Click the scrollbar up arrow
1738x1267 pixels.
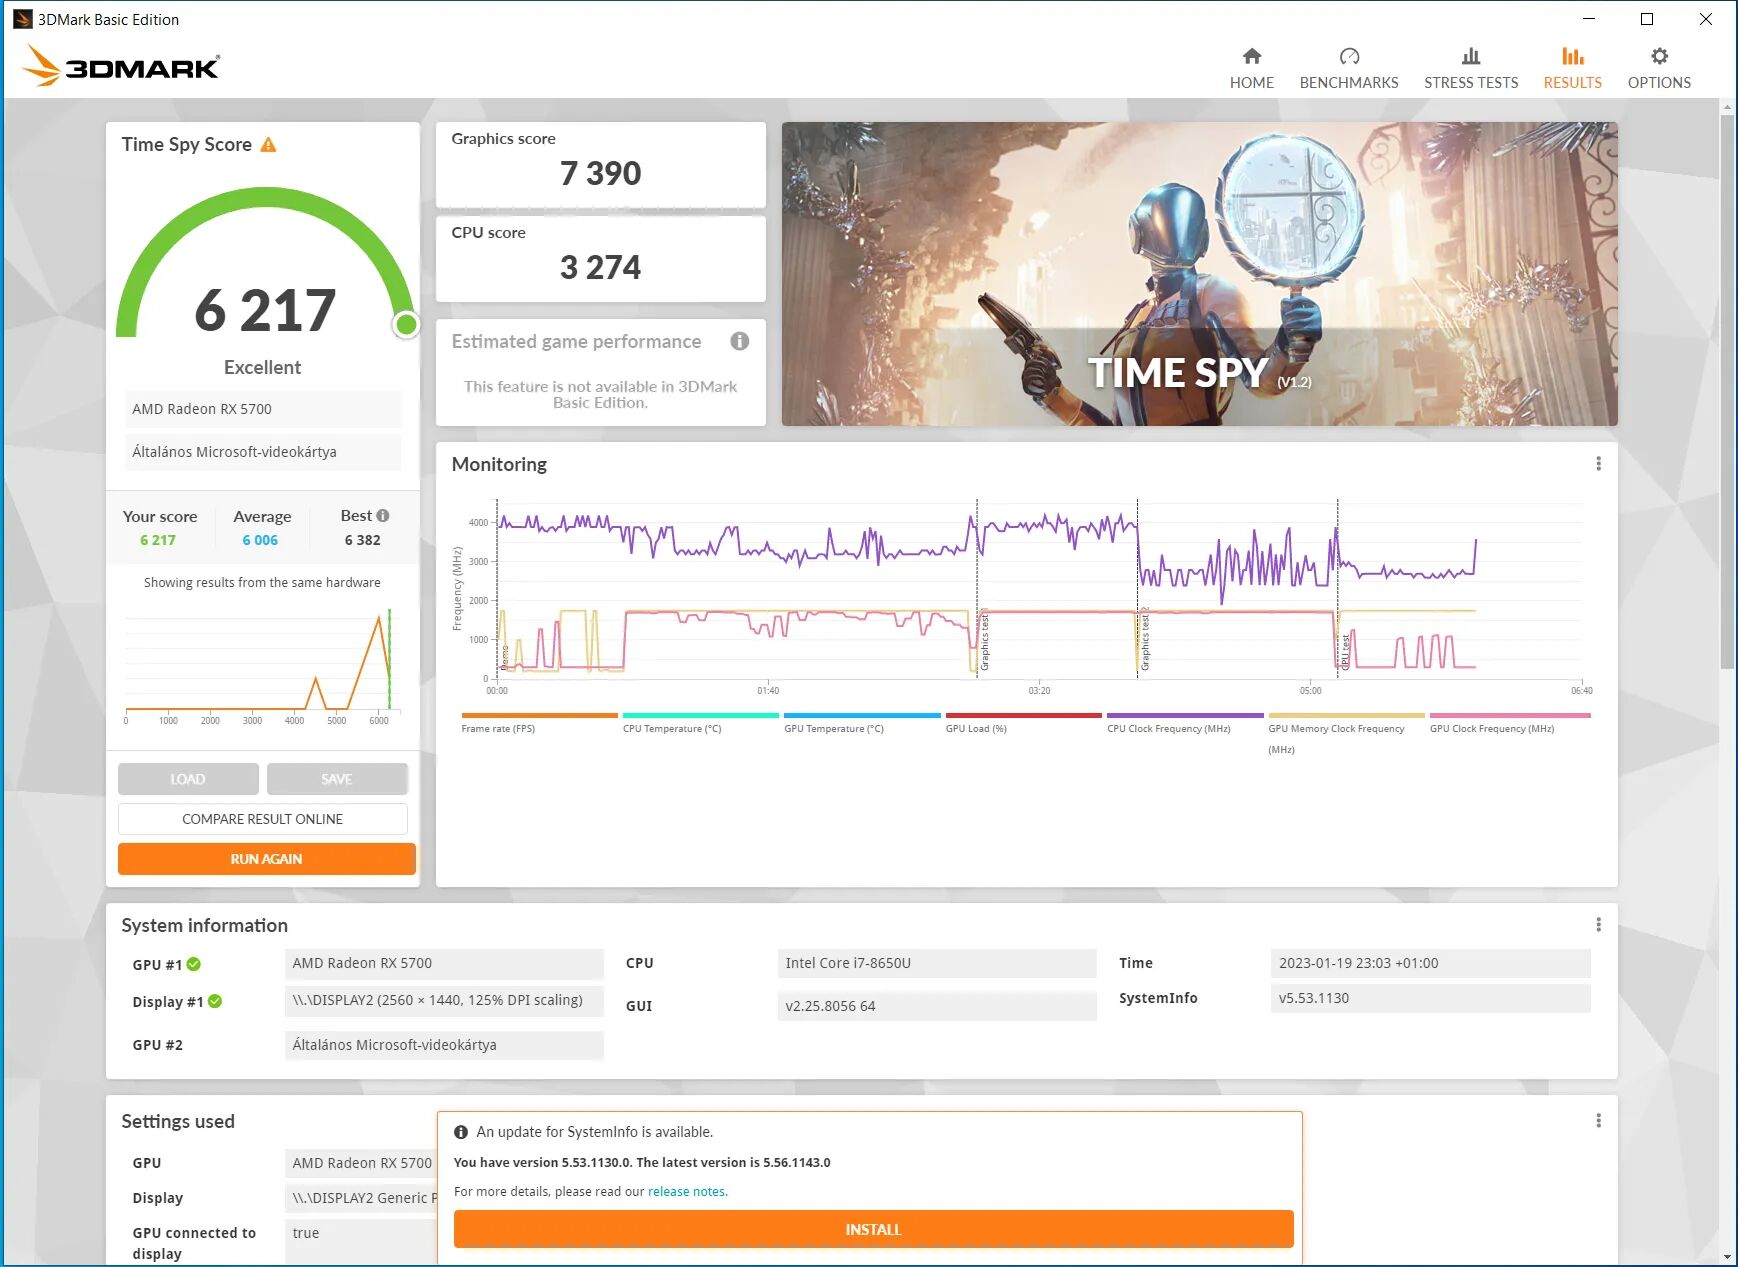(1727, 106)
